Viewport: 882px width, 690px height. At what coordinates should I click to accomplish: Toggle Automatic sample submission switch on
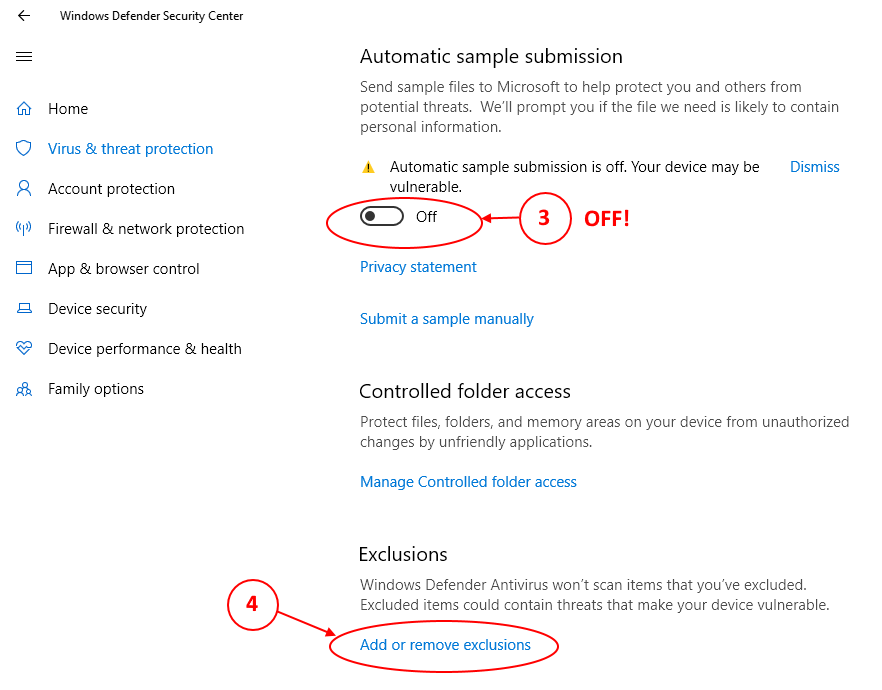click(382, 216)
